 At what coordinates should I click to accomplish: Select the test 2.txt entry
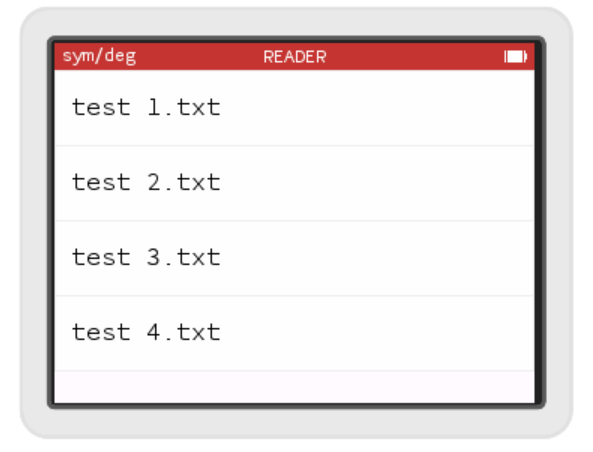(x=295, y=183)
